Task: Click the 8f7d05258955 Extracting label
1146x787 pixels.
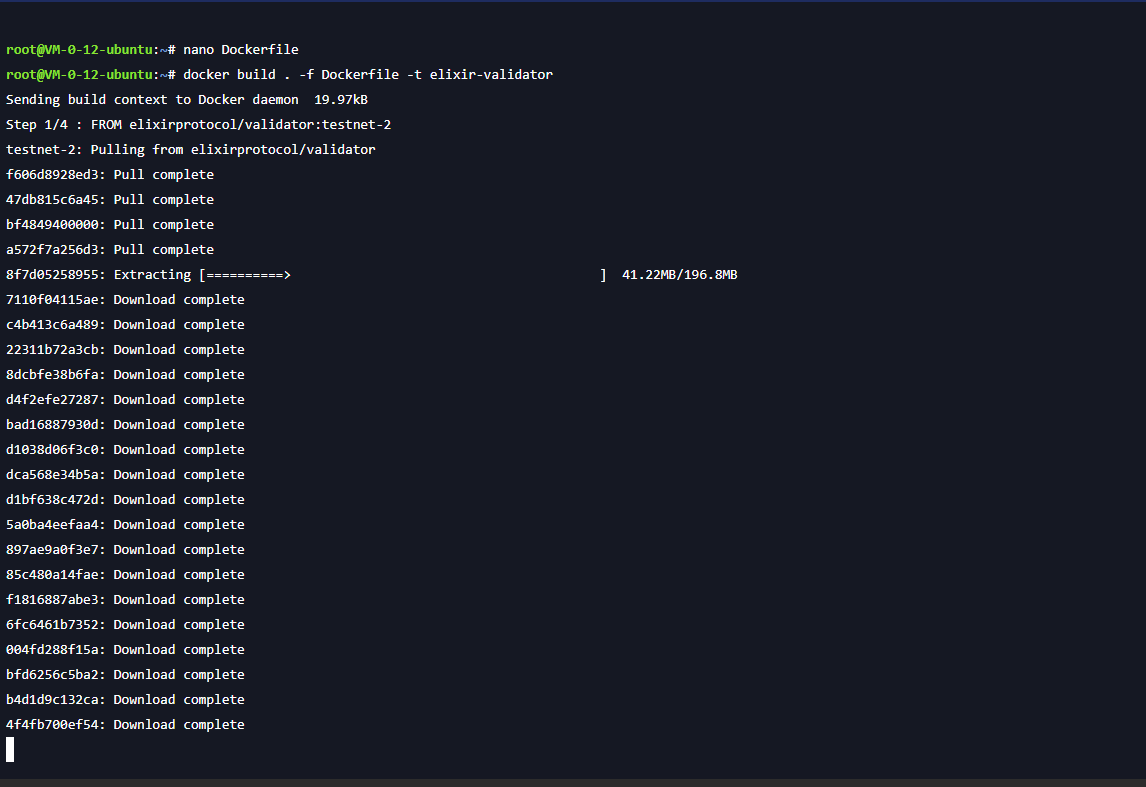Action: coord(99,275)
